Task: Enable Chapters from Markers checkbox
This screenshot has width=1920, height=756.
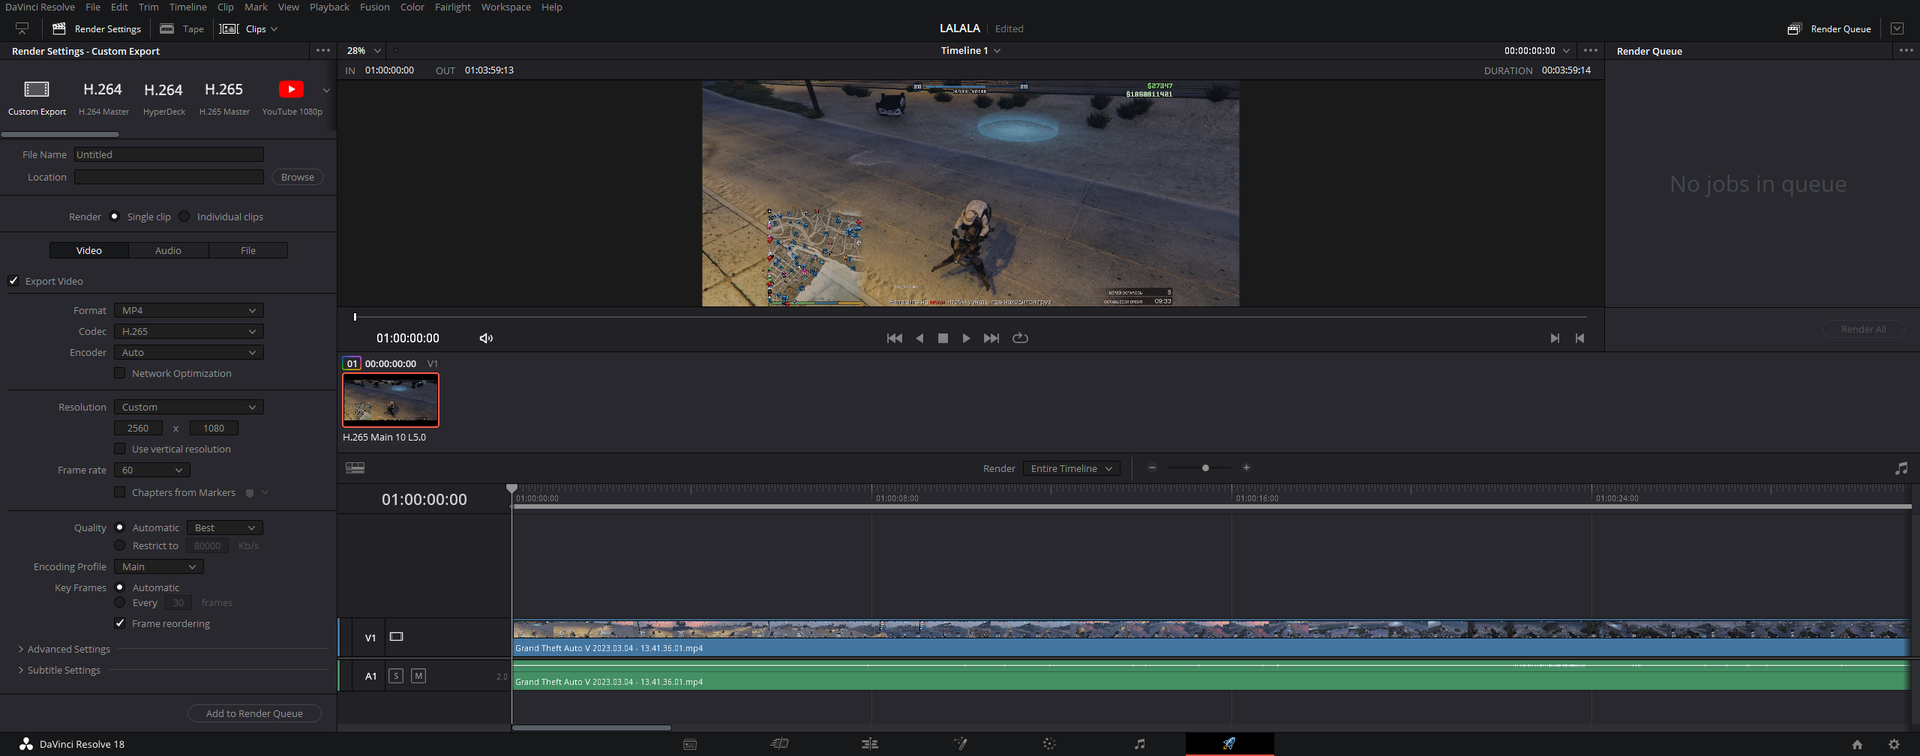Action: 120,492
